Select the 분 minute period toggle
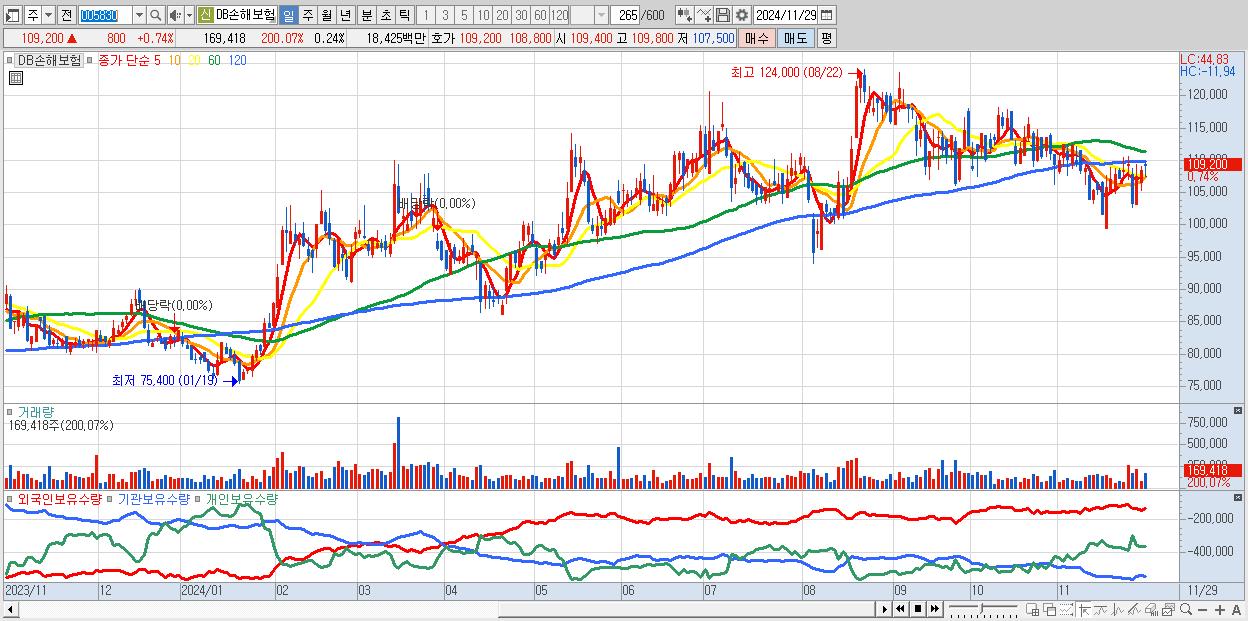This screenshot has width=1248, height=621. point(365,15)
